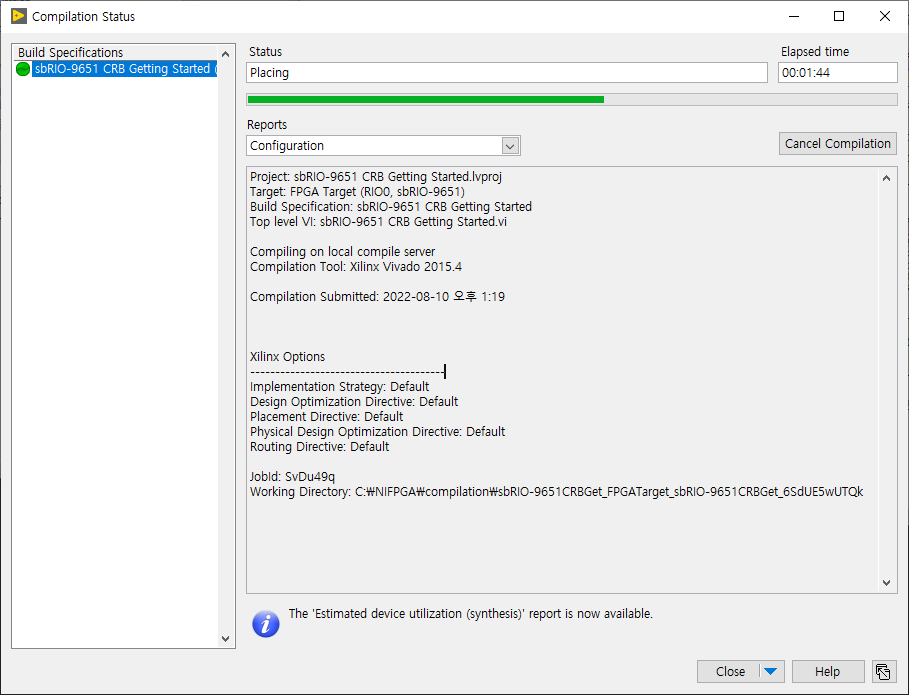
Task: Click the 'Implementation Strategy: Default' line
Action: (340, 387)
